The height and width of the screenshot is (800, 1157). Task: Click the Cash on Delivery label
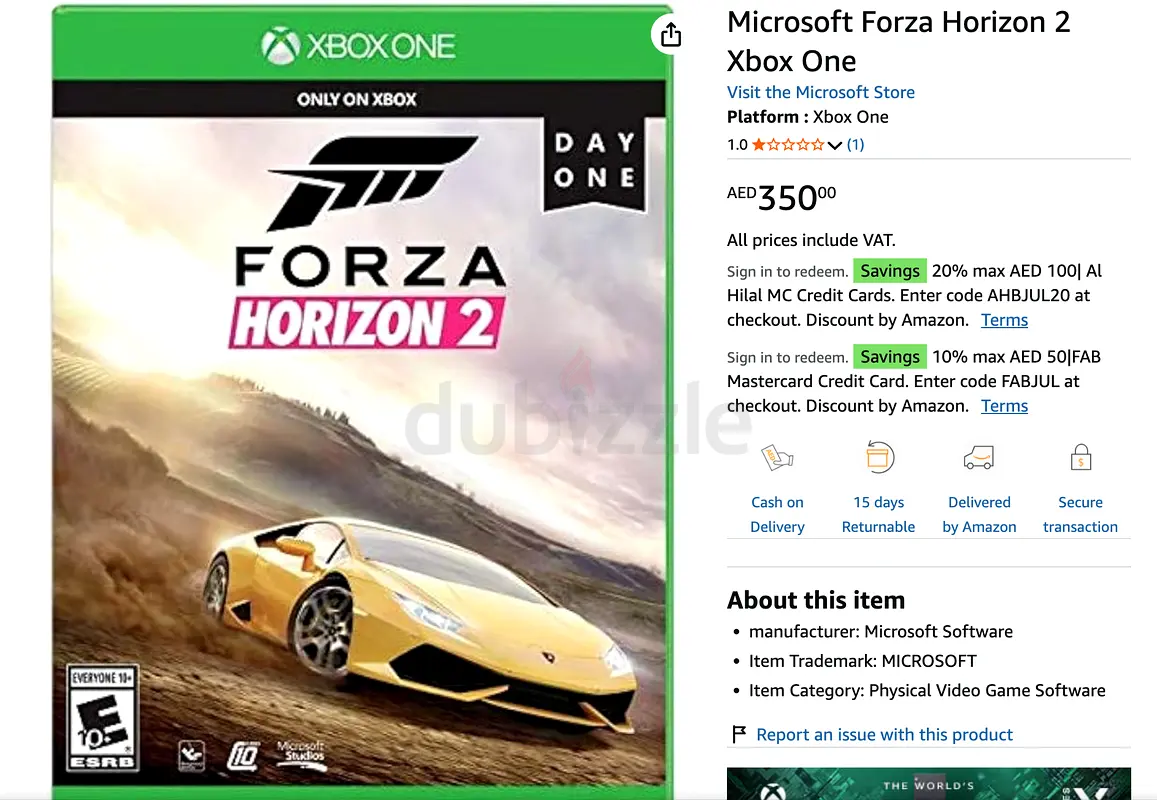777,514
